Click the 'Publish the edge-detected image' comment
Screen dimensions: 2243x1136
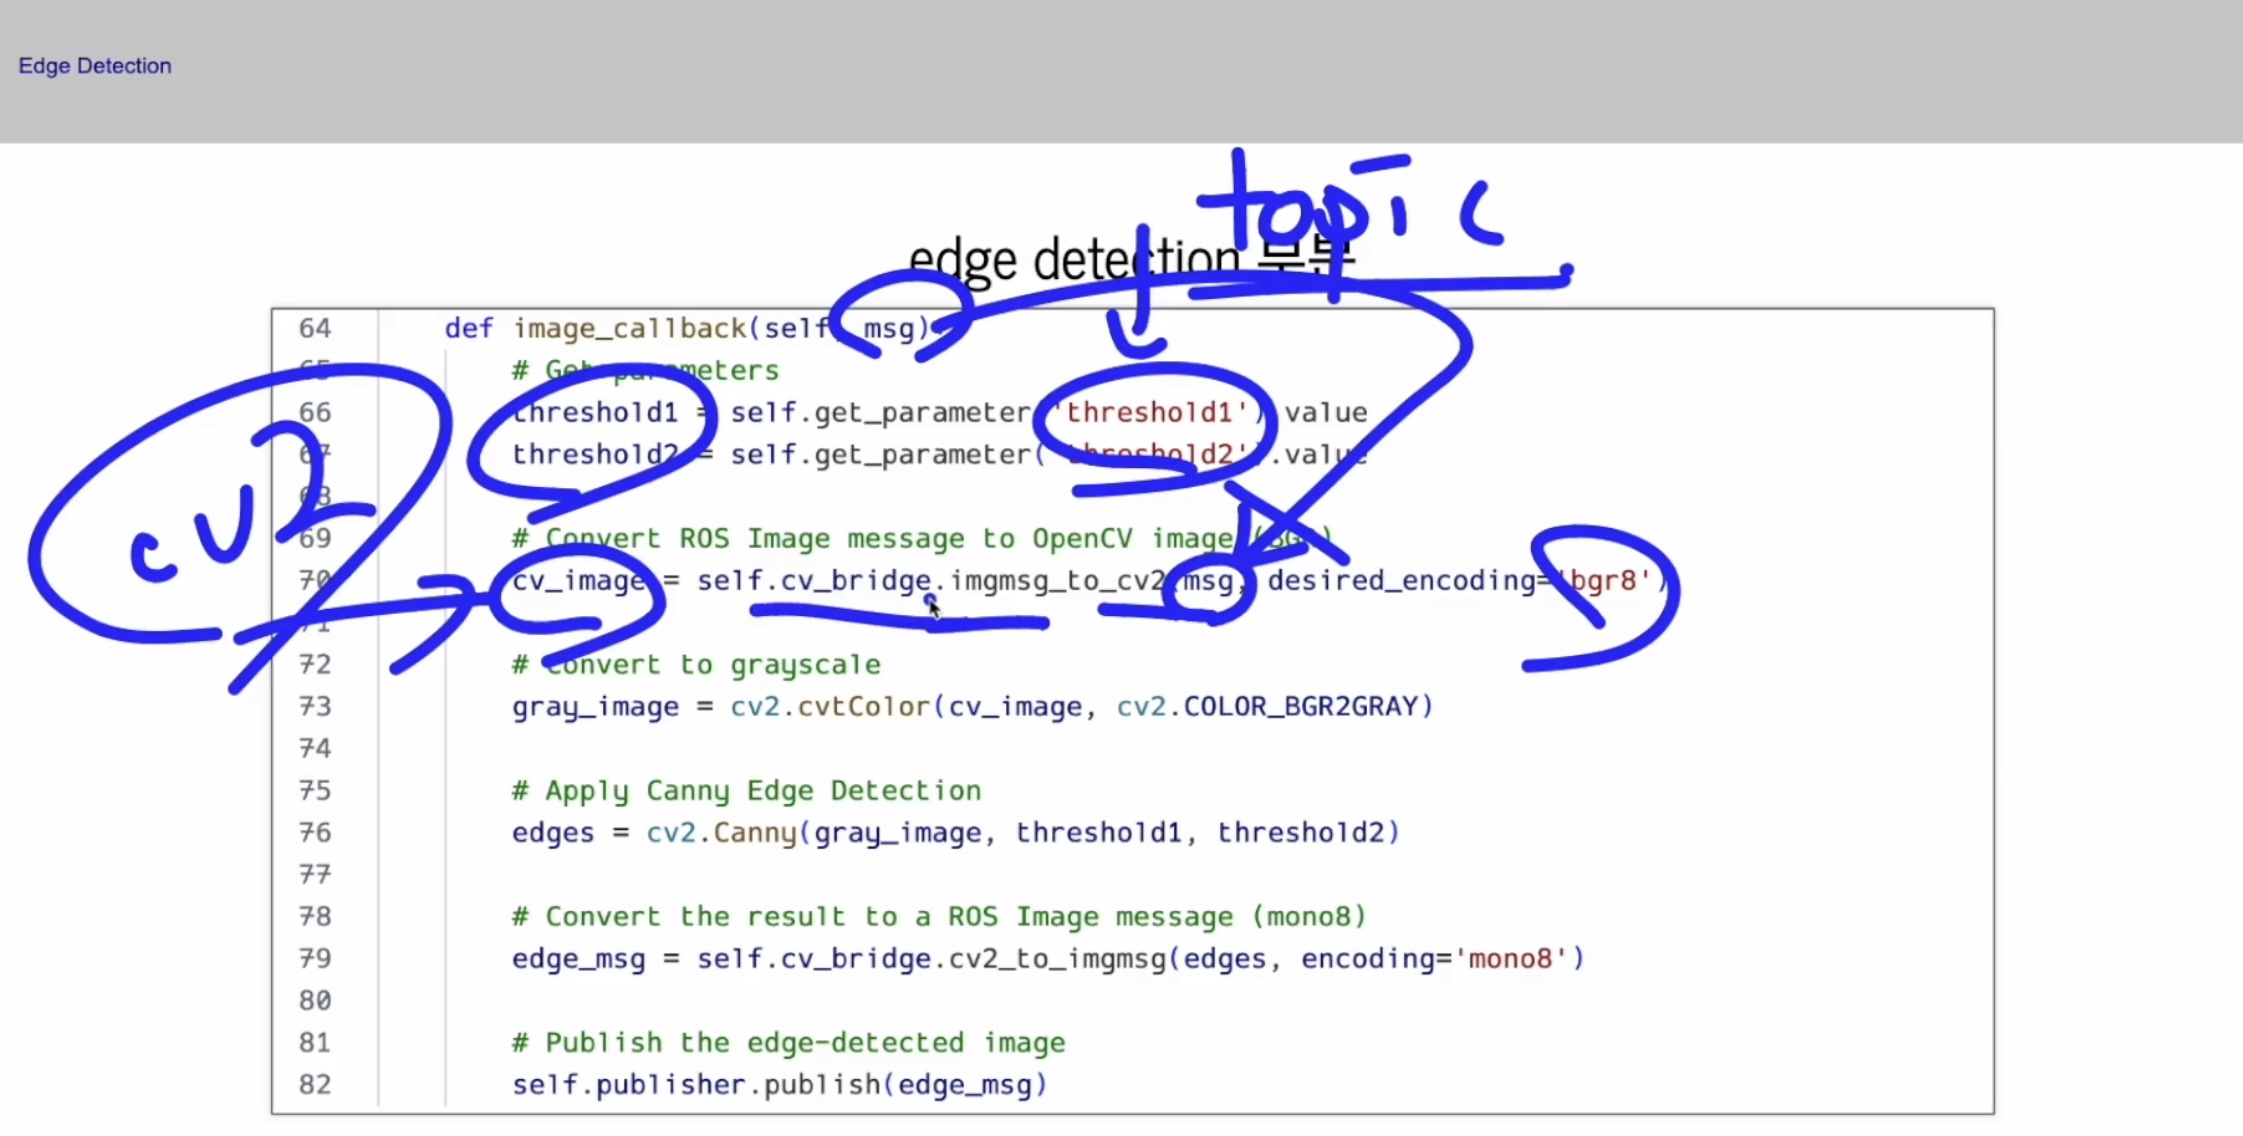[788, 1043]
